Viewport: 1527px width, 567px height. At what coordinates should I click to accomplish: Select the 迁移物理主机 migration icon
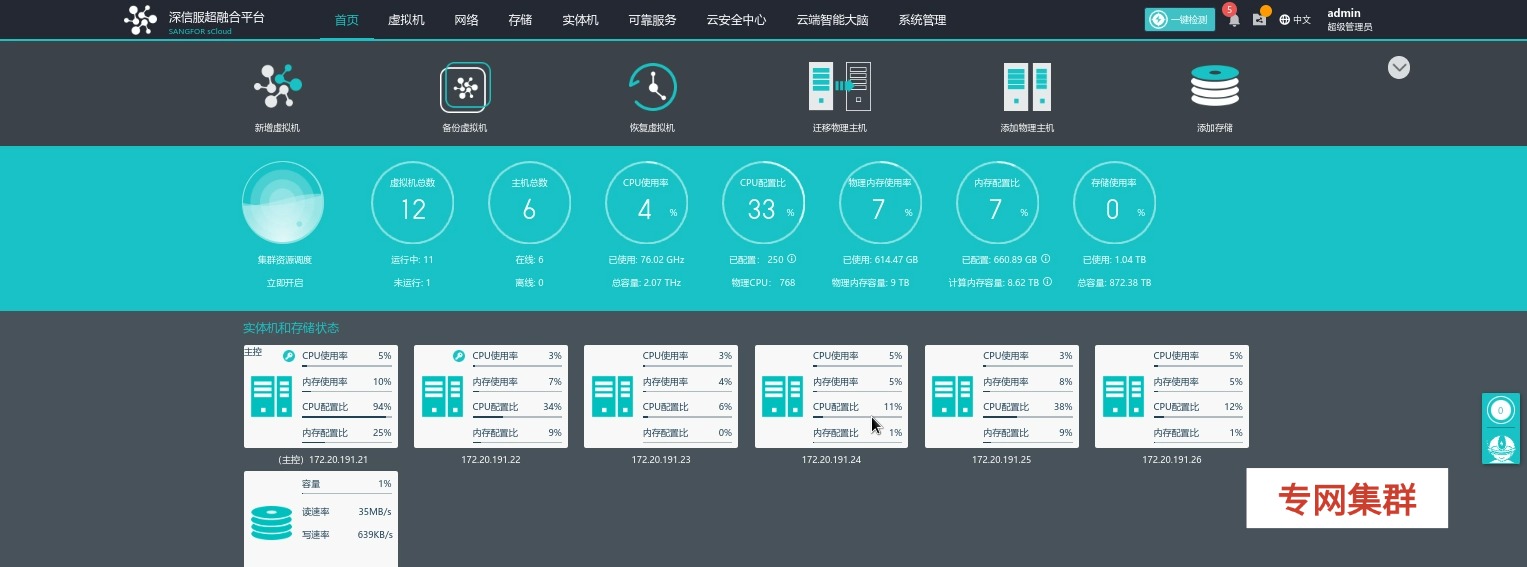click(x=839, y=87)
